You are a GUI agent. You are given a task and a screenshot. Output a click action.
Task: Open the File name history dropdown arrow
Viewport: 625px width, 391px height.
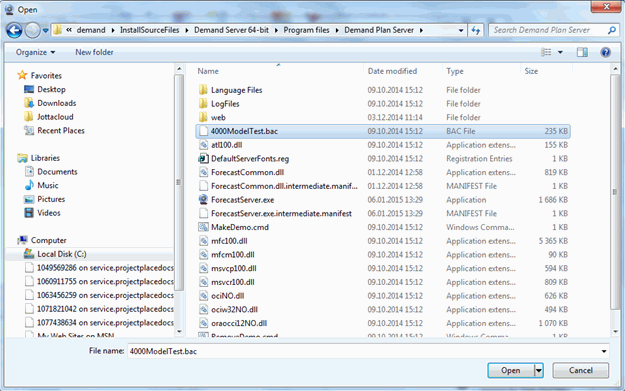604,351
